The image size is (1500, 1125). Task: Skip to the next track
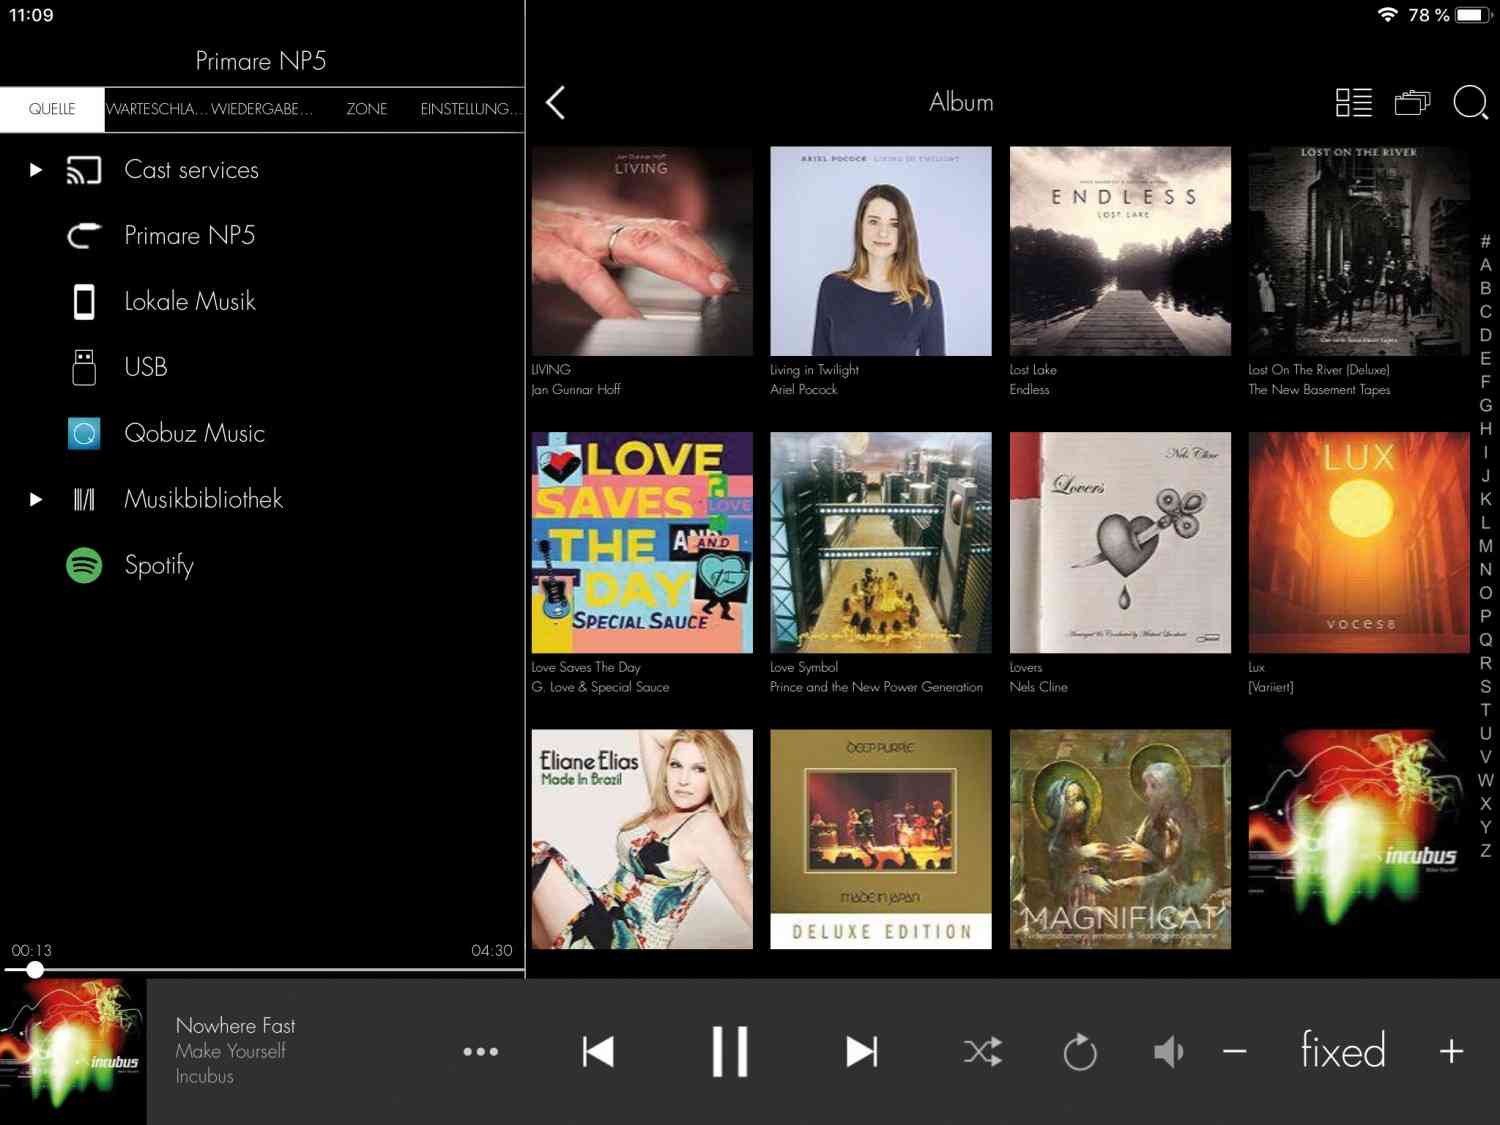coord(861,1051)
